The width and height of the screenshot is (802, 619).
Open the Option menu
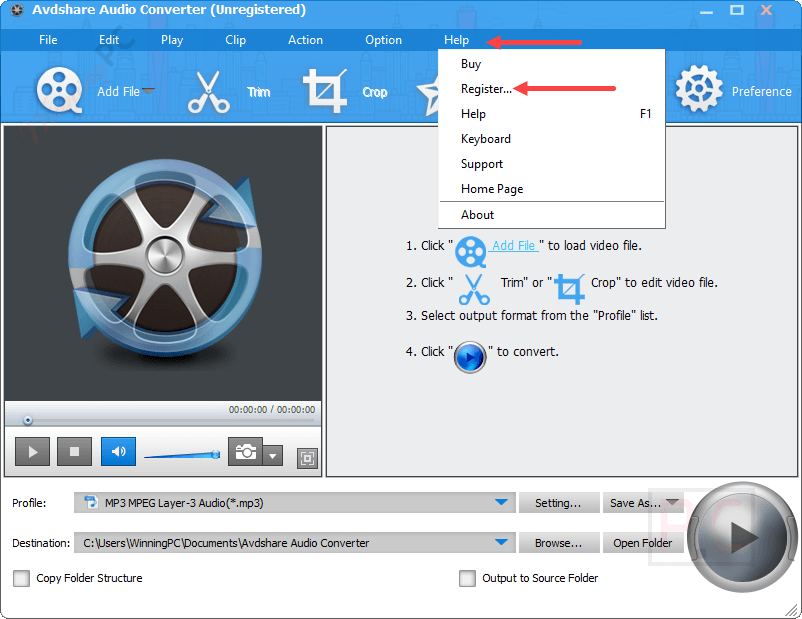click(x=383, y=40)
